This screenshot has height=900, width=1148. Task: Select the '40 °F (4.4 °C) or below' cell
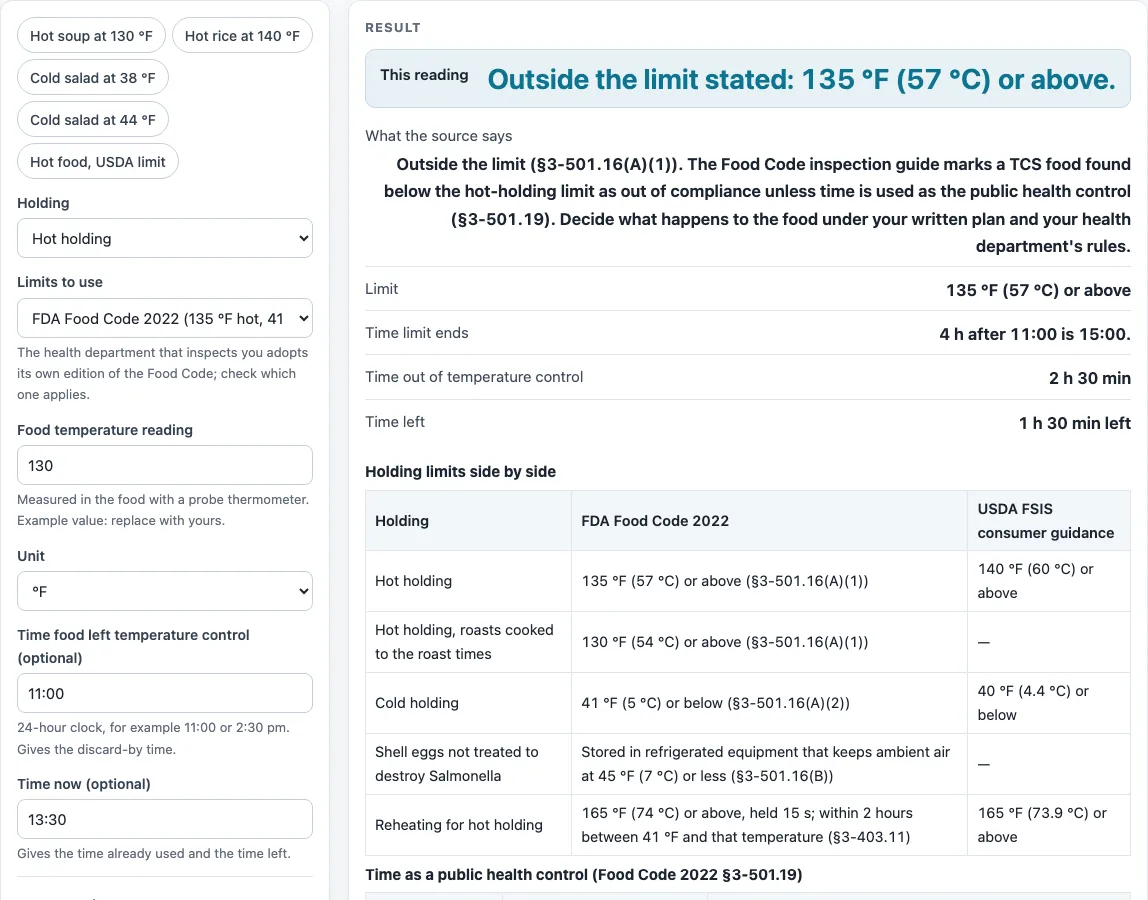pos(1048,703)
